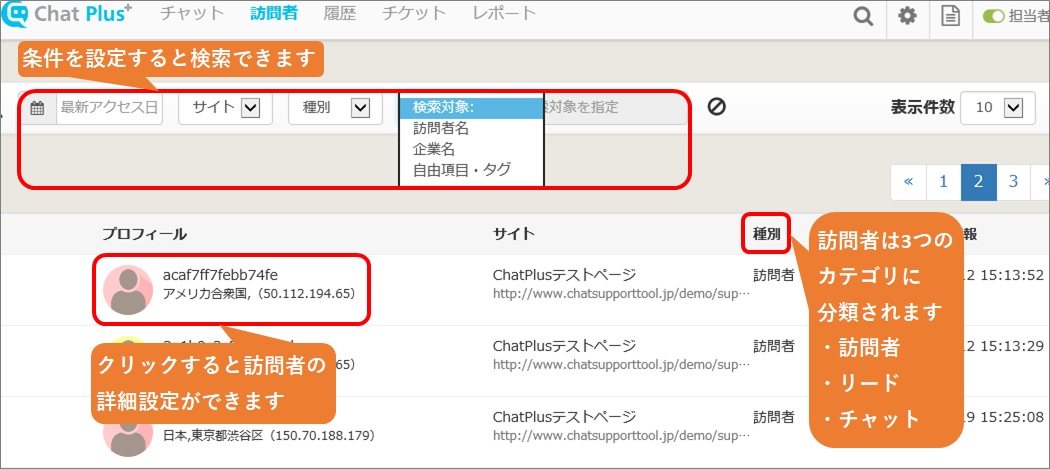Click ChatPlusテストページ in the acaf7ff7febb74fe row
Image resolution: width=1050 pixels, height=469 pixels.
pyautogui.click(x=565, y=275)
